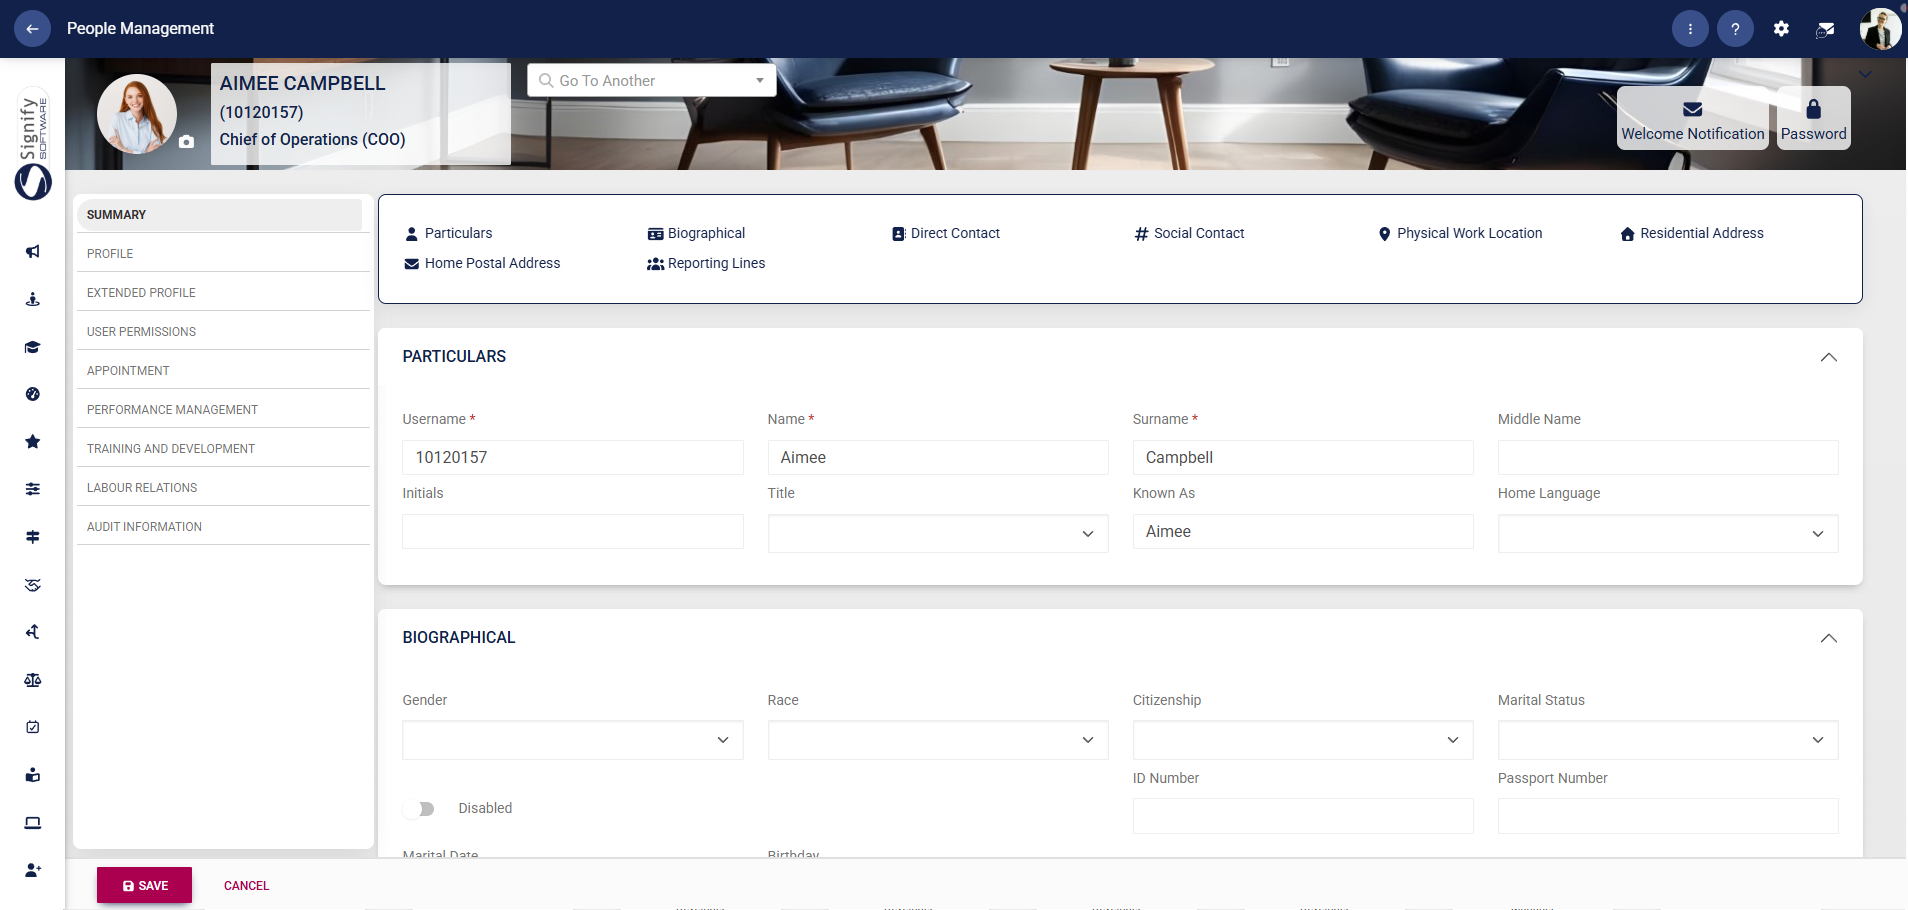Click the camera icon on the profile photo
Viewport: 1908px width, 910px height.
[186, 143]
